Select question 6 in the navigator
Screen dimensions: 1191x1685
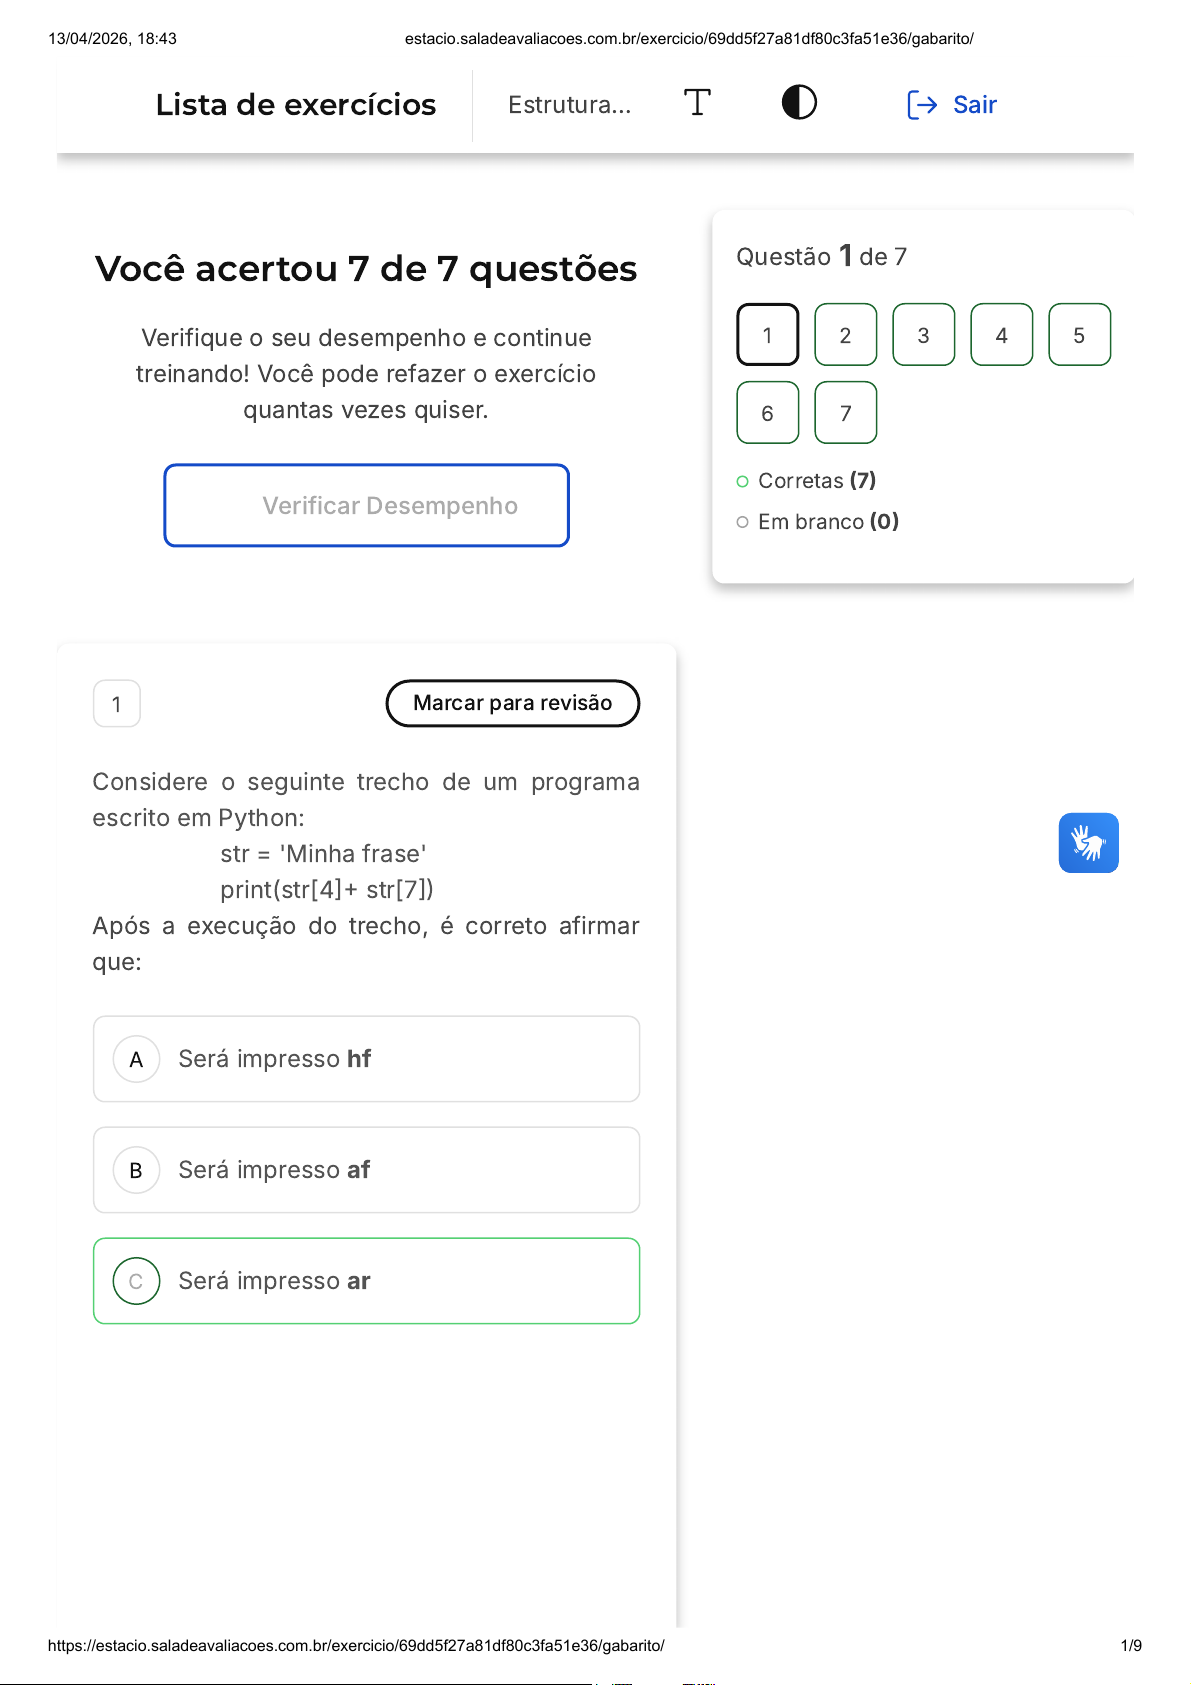pos(767,413)
